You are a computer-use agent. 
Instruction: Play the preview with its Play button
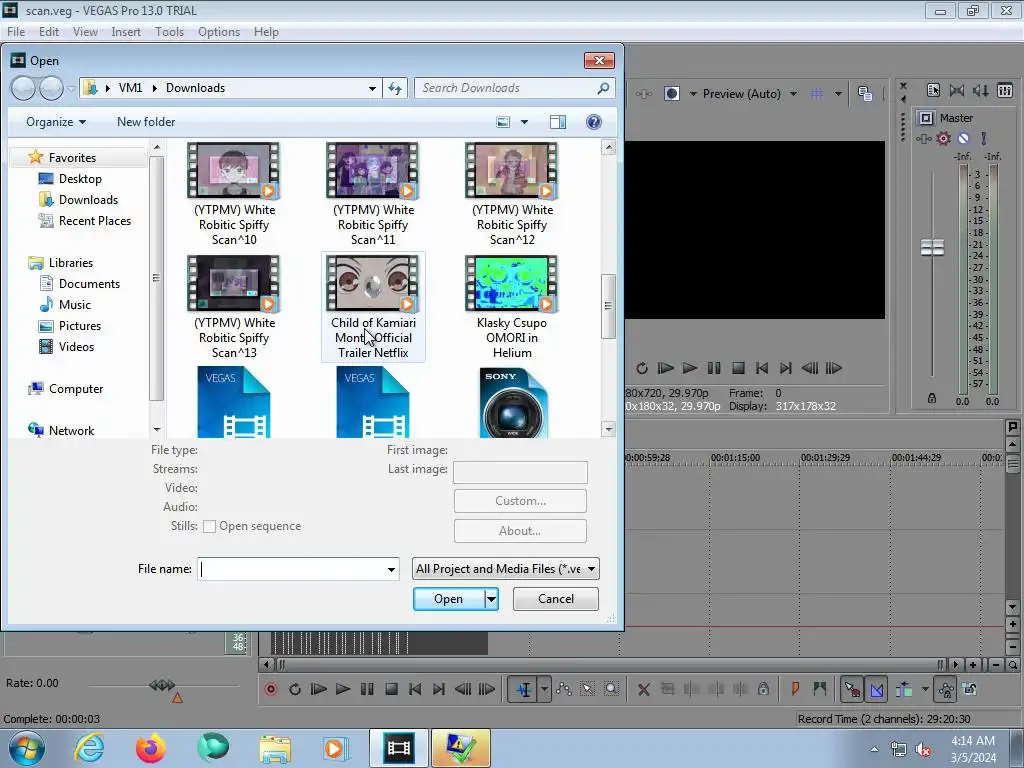click(690, 368)
